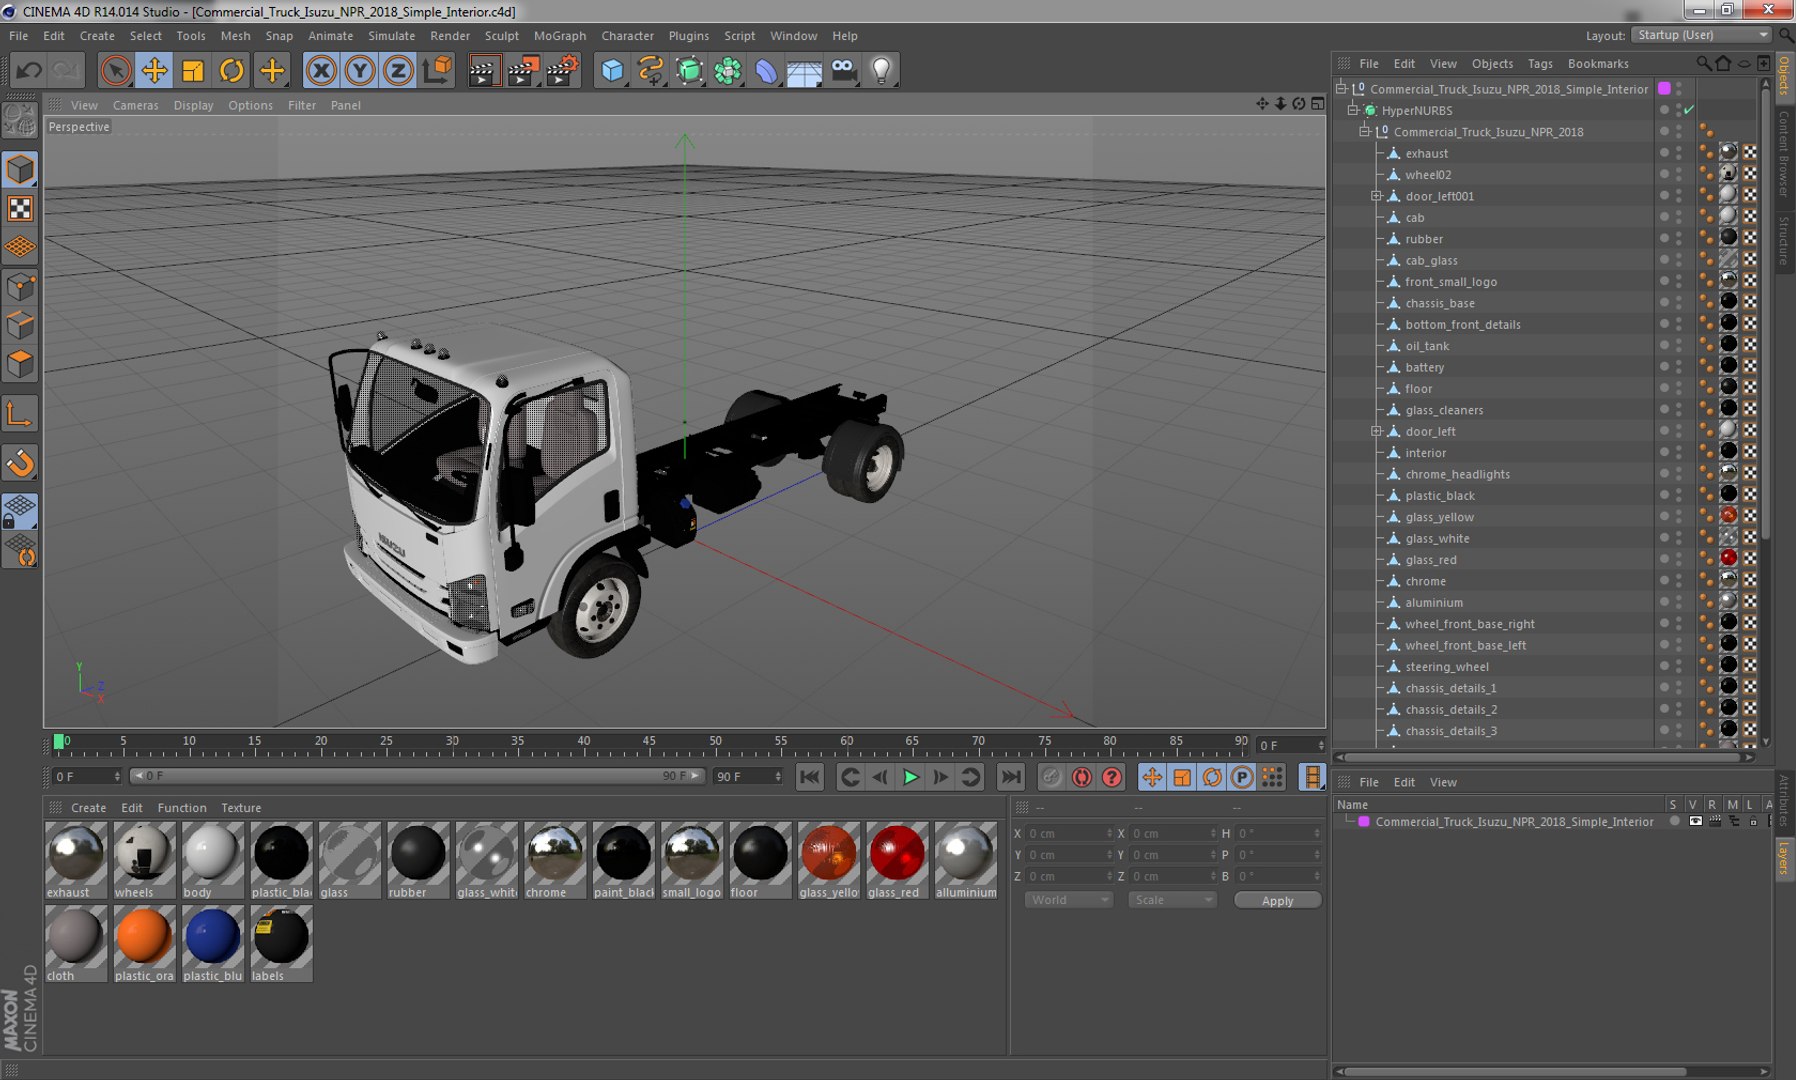Click Play Forwards button

point(910,777)
